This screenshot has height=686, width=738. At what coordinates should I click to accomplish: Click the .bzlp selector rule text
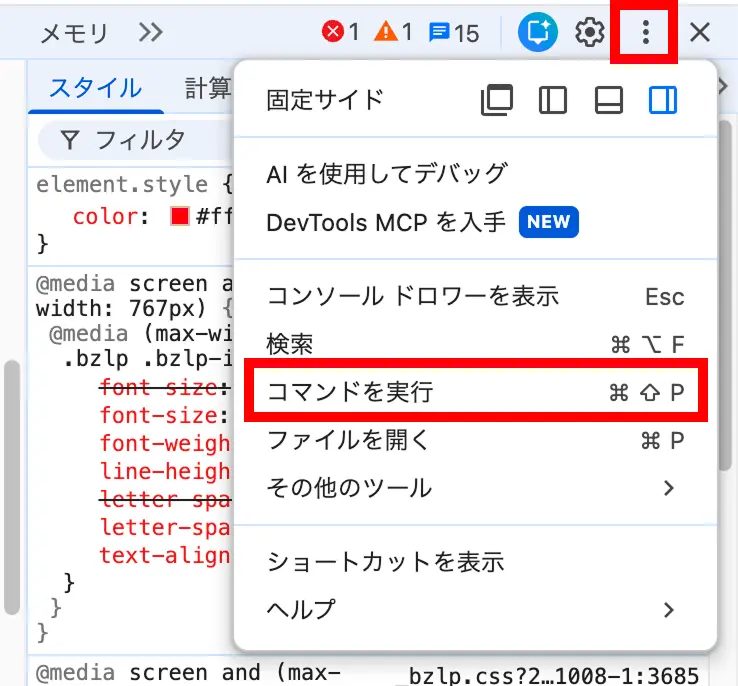[x=148, y=359]
